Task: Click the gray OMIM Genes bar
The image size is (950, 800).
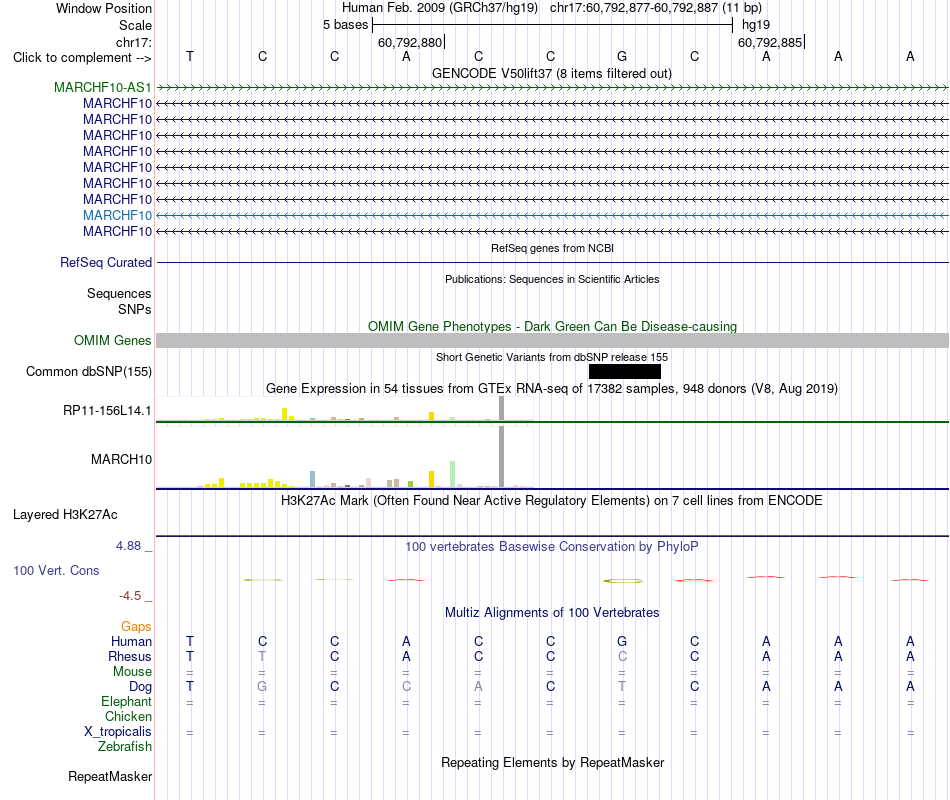Action: click(x=552, y=340)
